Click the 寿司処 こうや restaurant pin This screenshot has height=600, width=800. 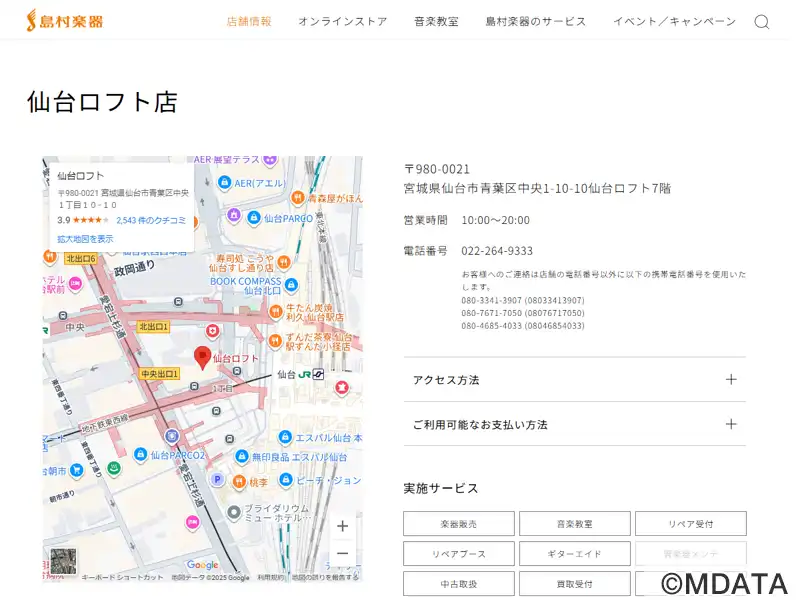click(x=284, y=262)
